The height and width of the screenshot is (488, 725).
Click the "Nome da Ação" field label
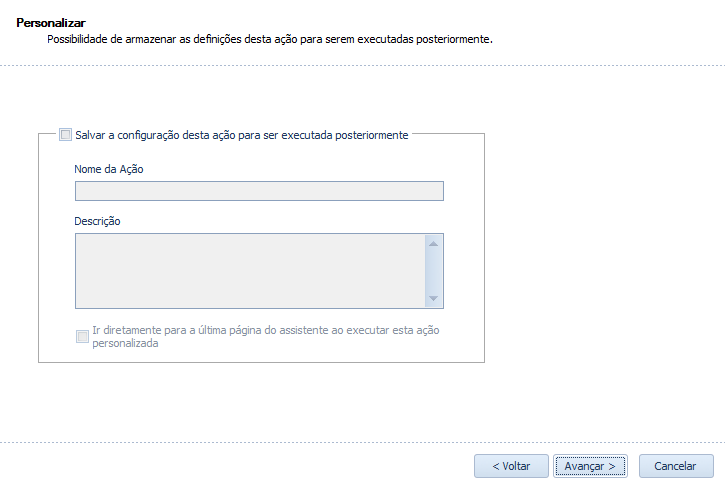coord(109,169)
